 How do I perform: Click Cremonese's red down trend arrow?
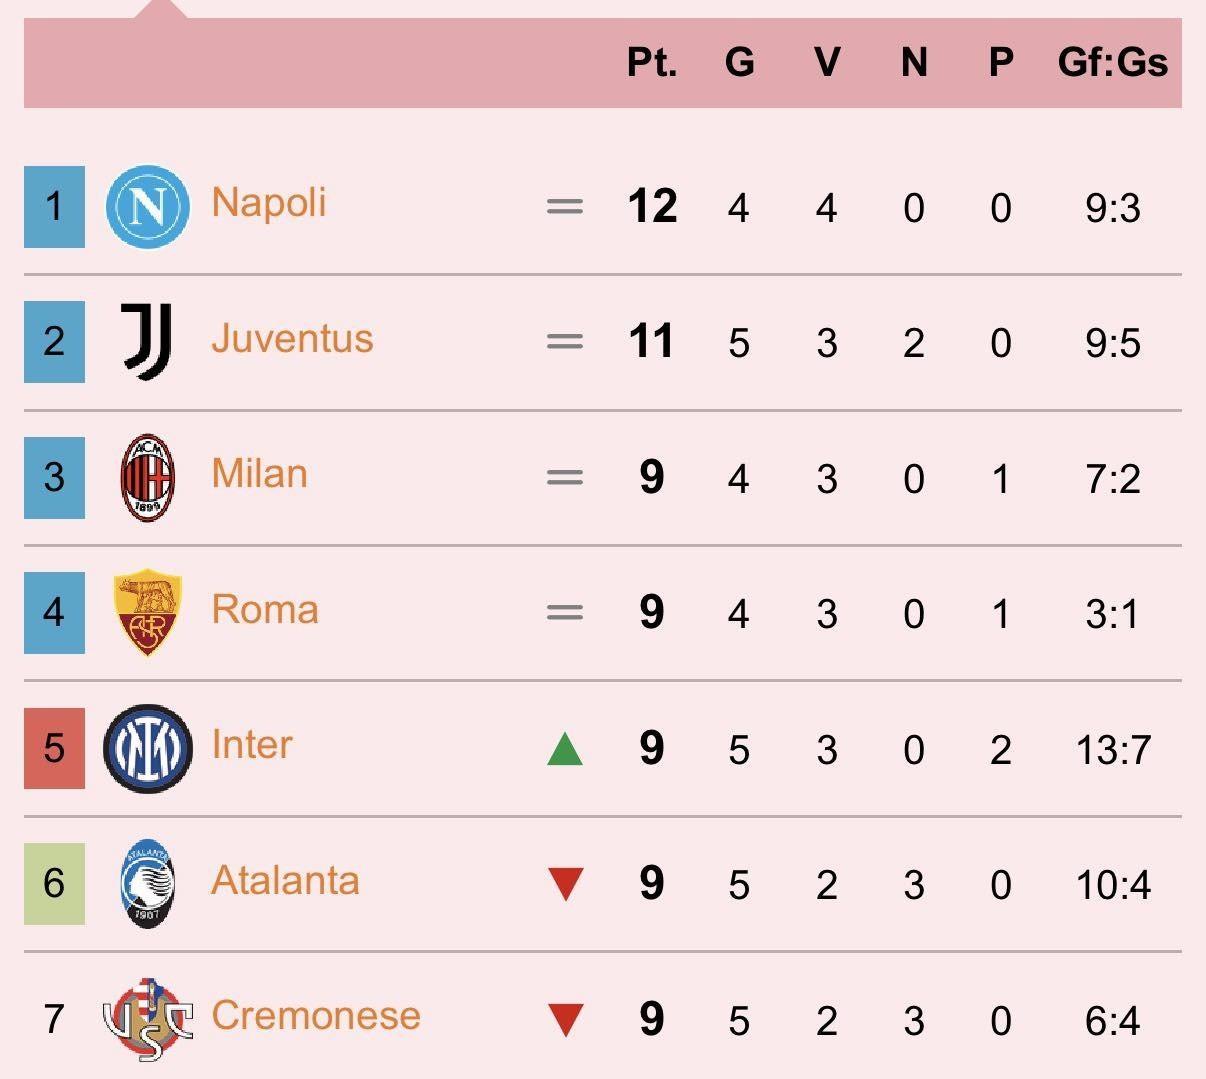coord(565,1020)
